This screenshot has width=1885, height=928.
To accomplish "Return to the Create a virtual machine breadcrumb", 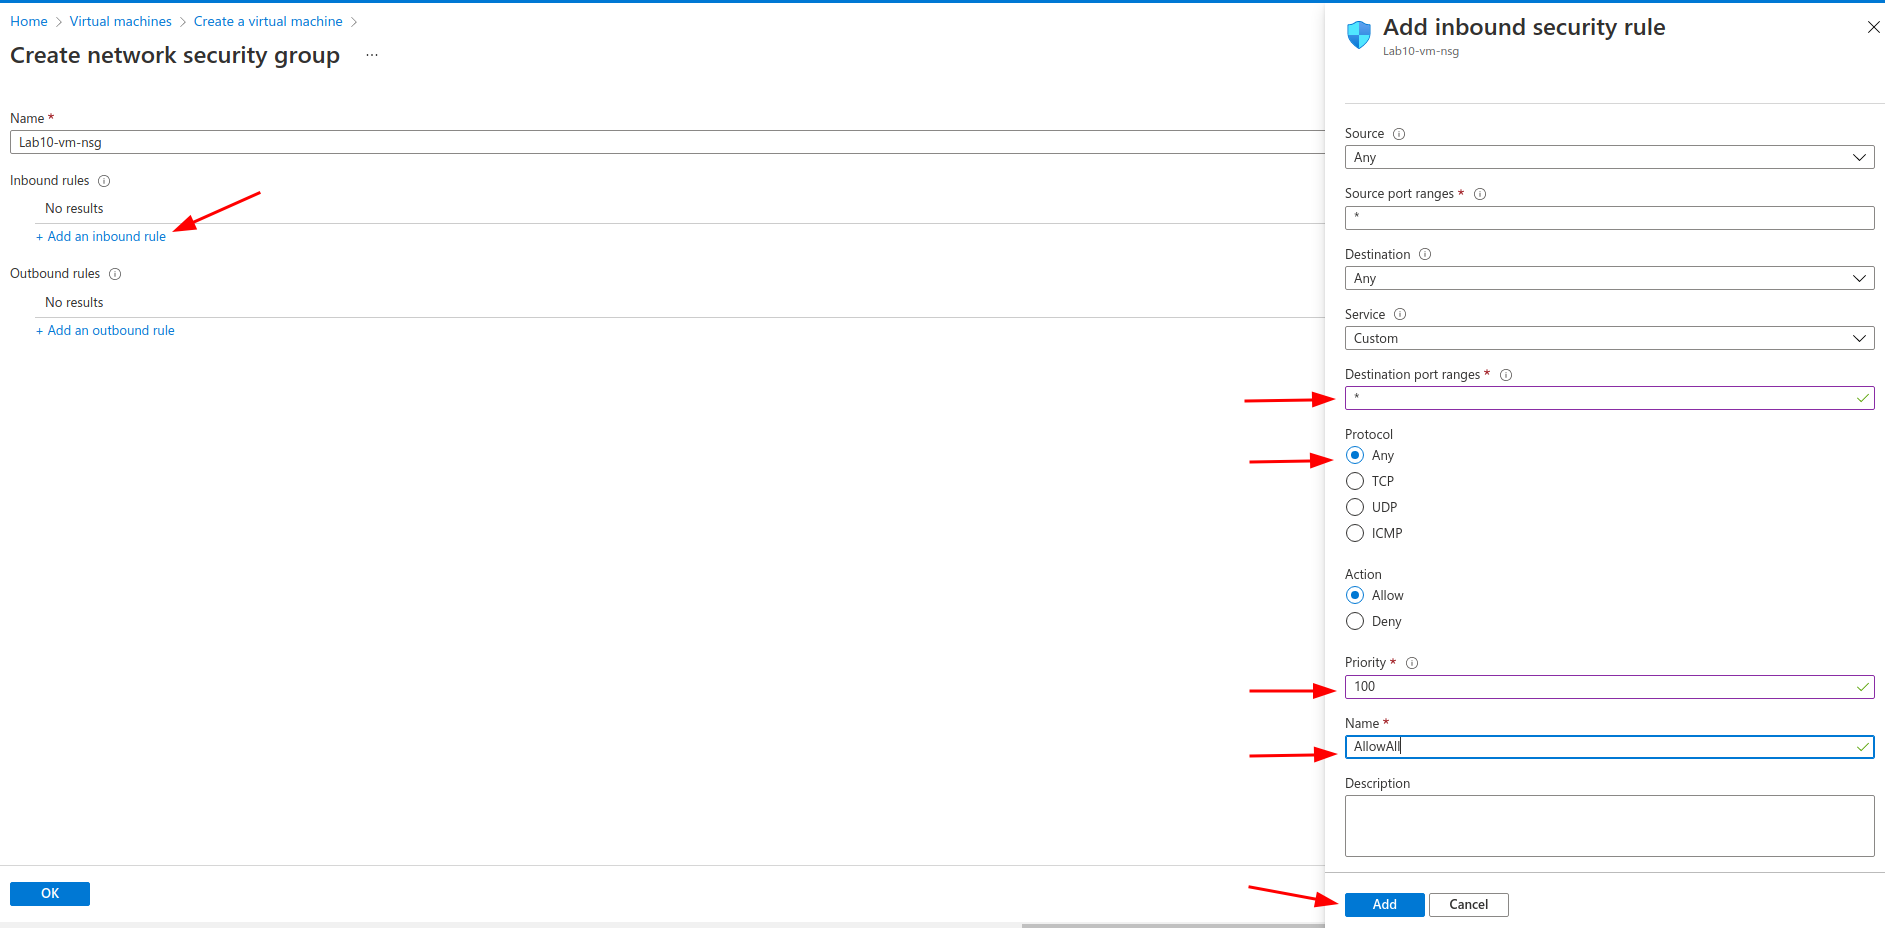I will [x=268, y=21].
